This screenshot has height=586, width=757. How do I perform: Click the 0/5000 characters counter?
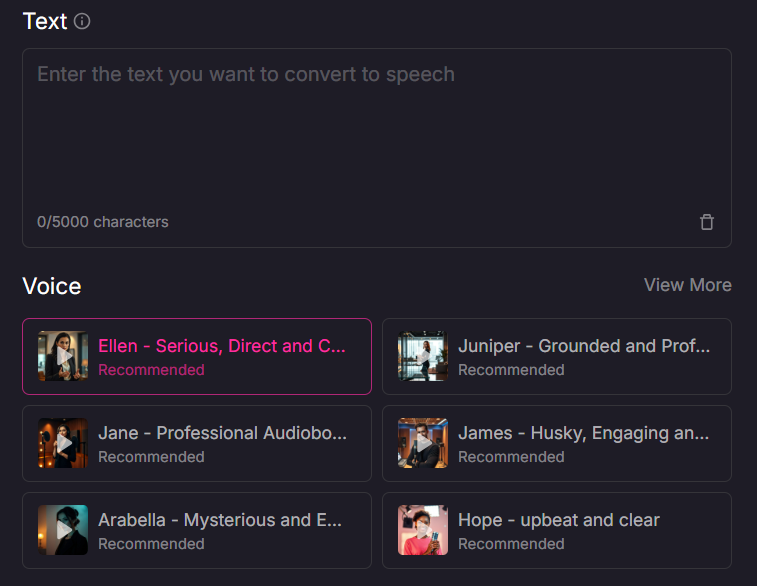coord(103,222)
